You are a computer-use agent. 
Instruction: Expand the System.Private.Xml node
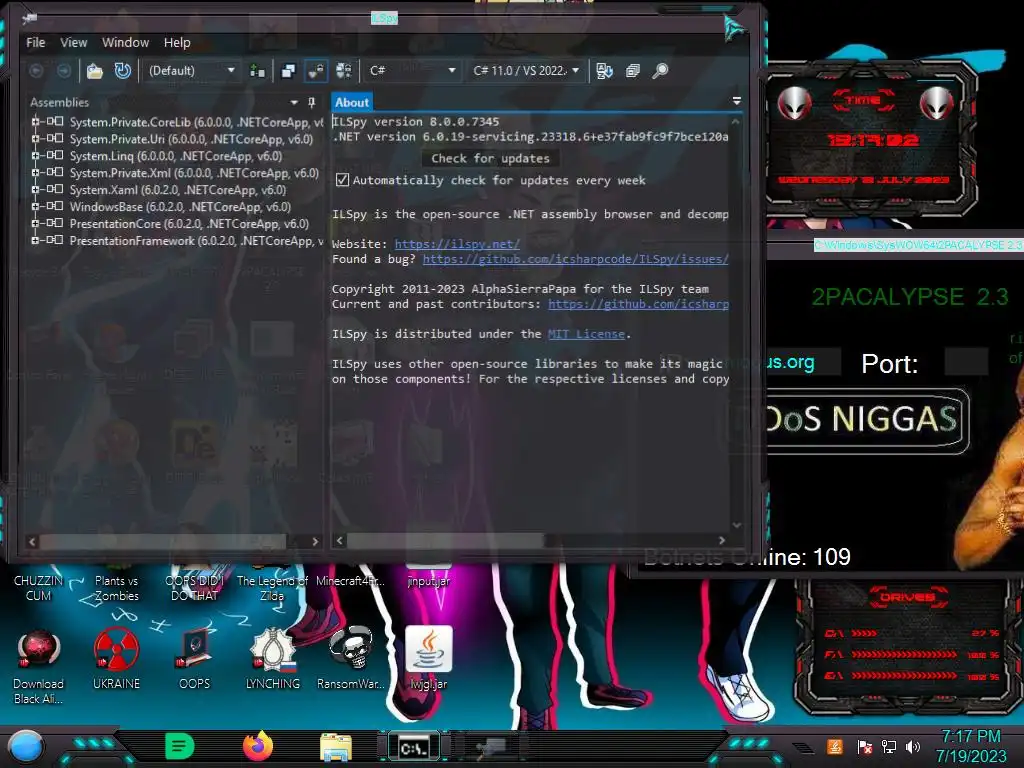[35, 172]
